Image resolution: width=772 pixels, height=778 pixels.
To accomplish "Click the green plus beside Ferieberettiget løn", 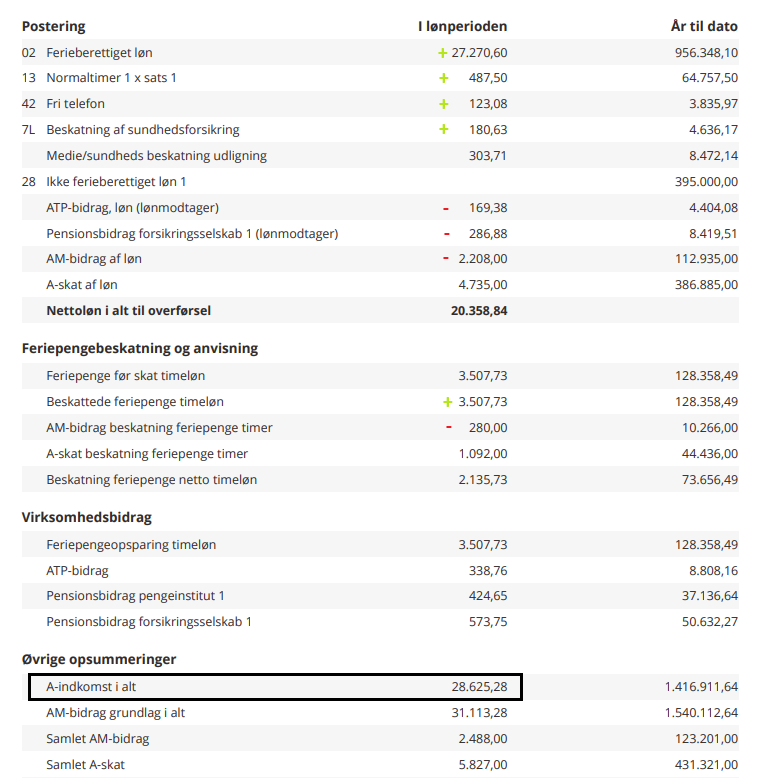I will coord(429,52).
